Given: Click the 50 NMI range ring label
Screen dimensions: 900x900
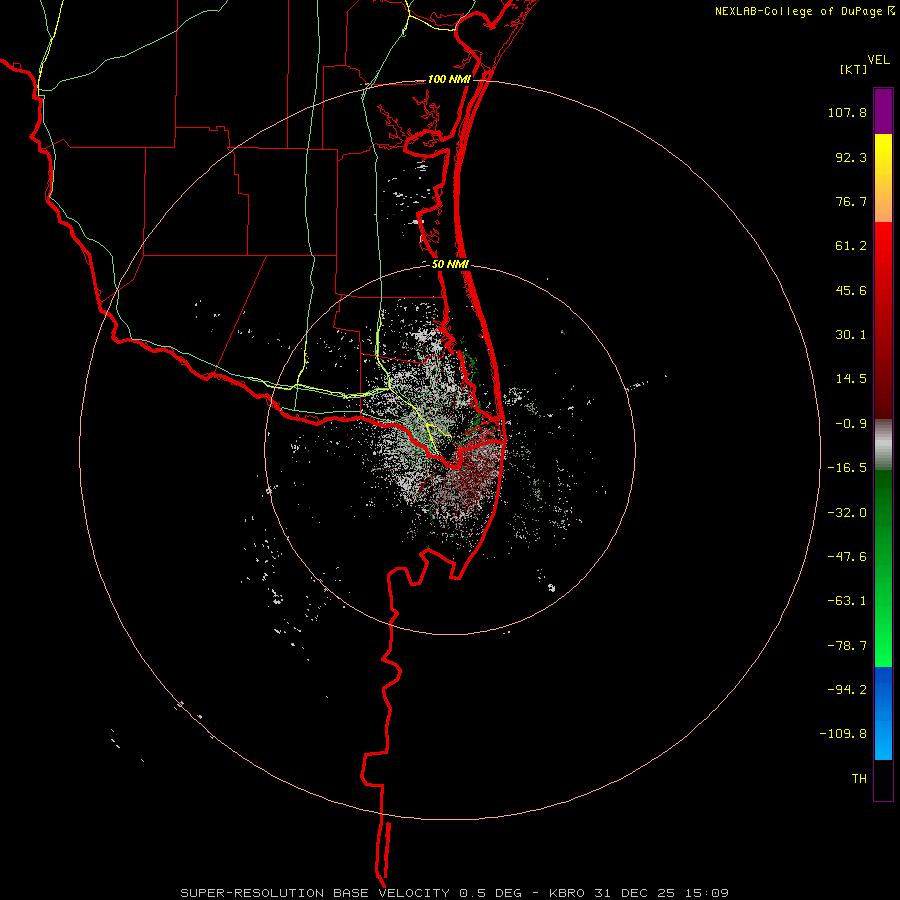Looking at the screenshot, I should 450,265.
